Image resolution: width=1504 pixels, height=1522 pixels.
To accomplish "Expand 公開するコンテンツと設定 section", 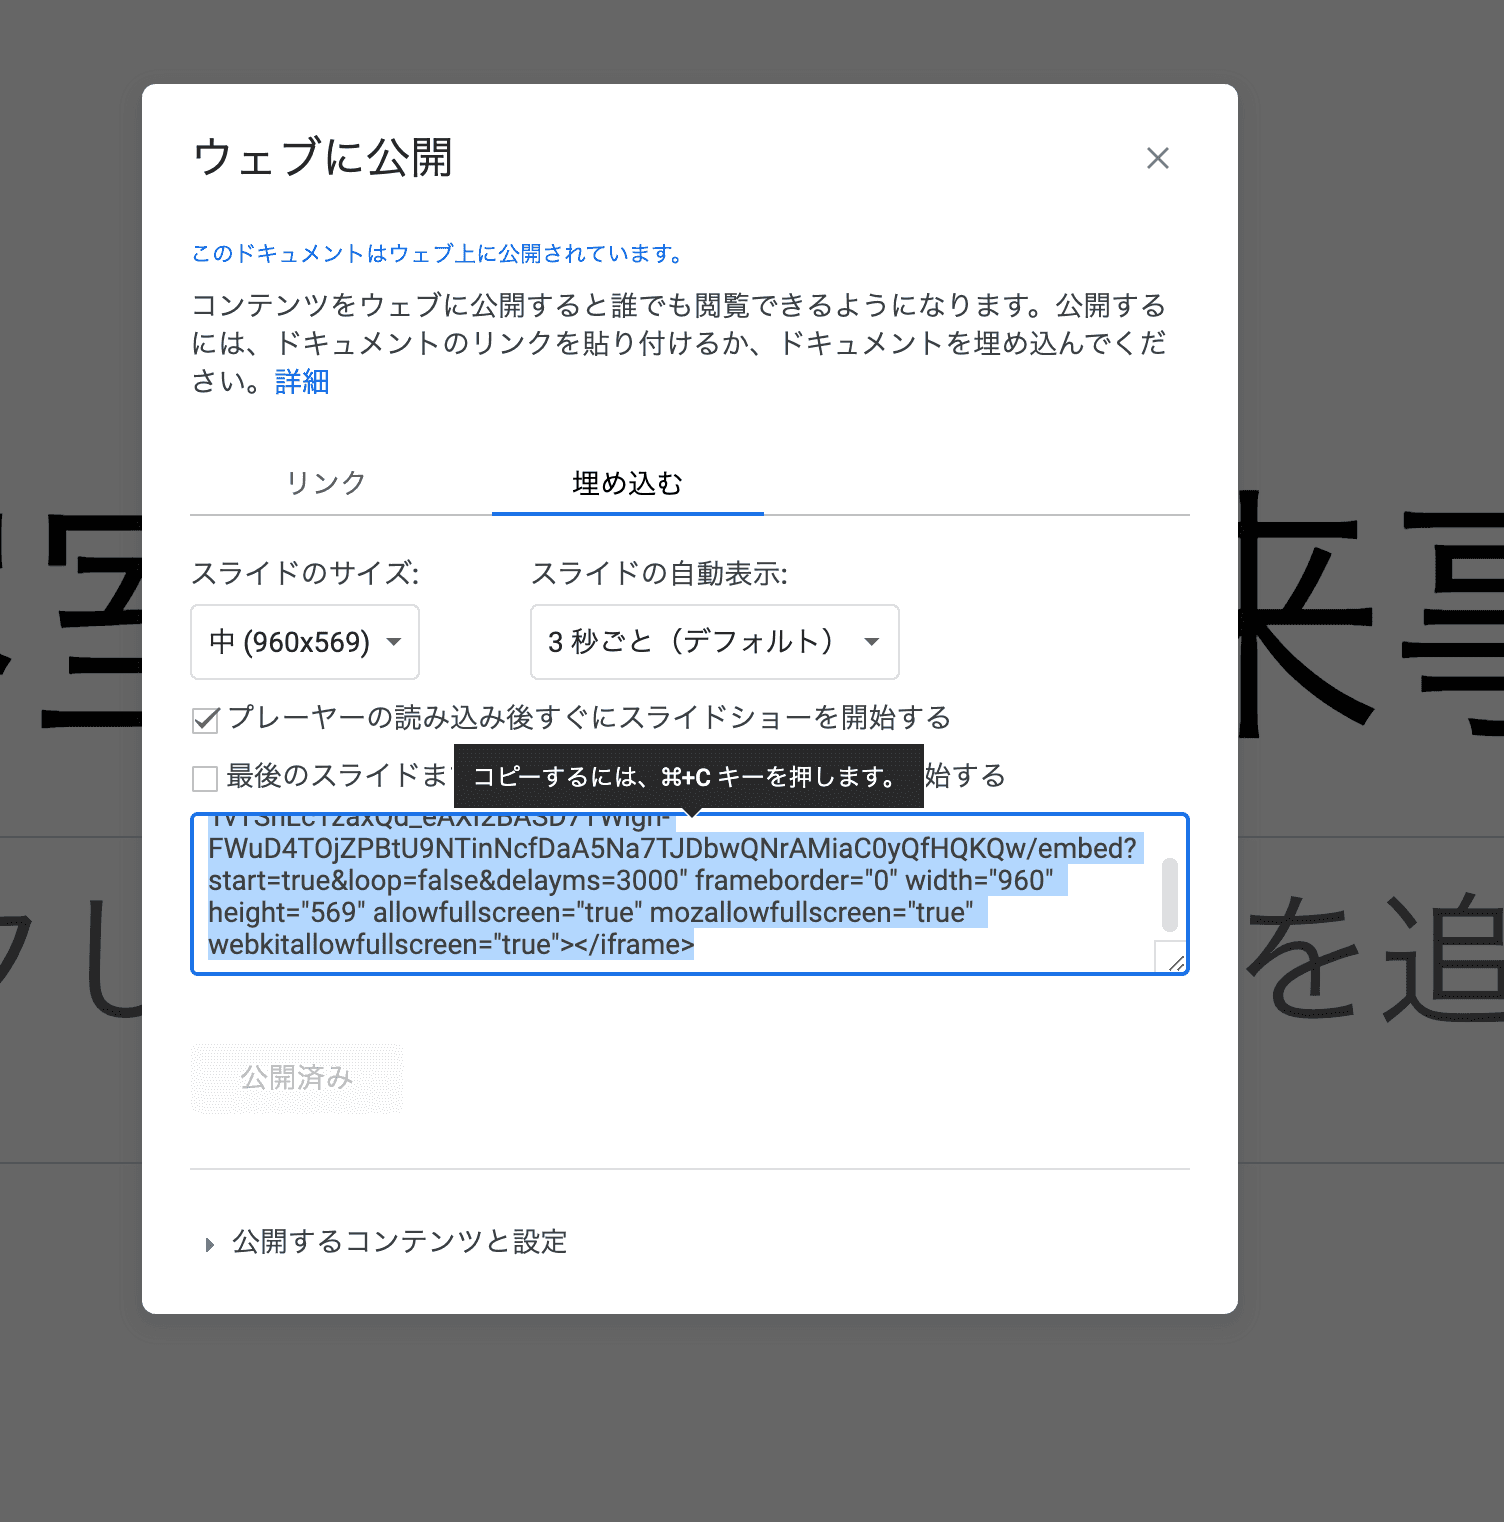I will point(399,1242).
